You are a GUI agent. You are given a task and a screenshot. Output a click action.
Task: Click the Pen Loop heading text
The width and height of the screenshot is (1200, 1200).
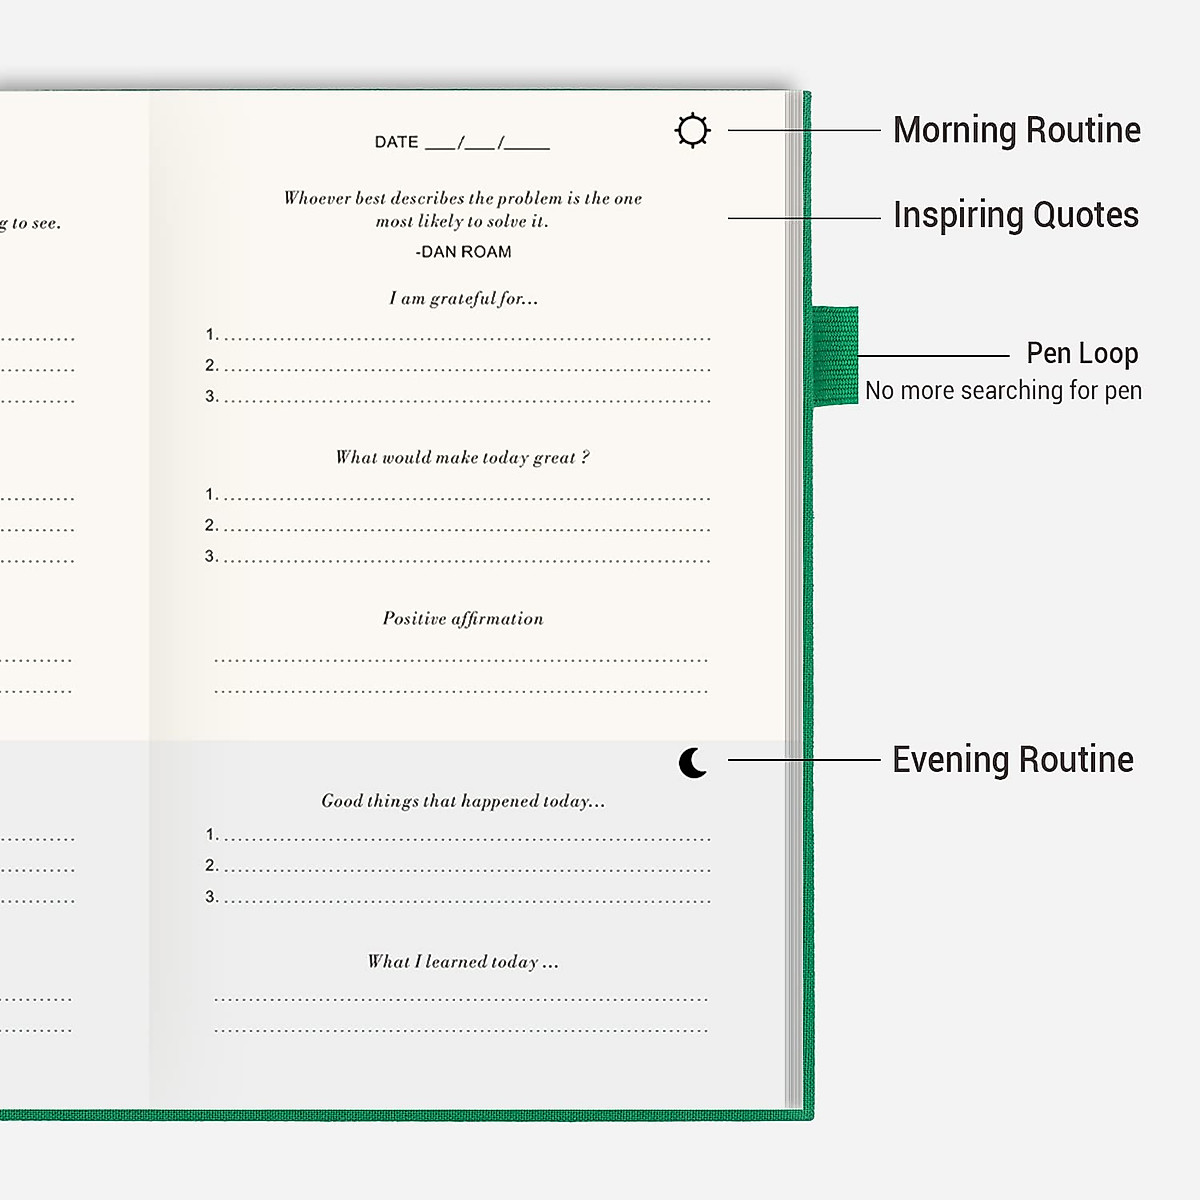pyautogui.click(x=1082, y=353)
